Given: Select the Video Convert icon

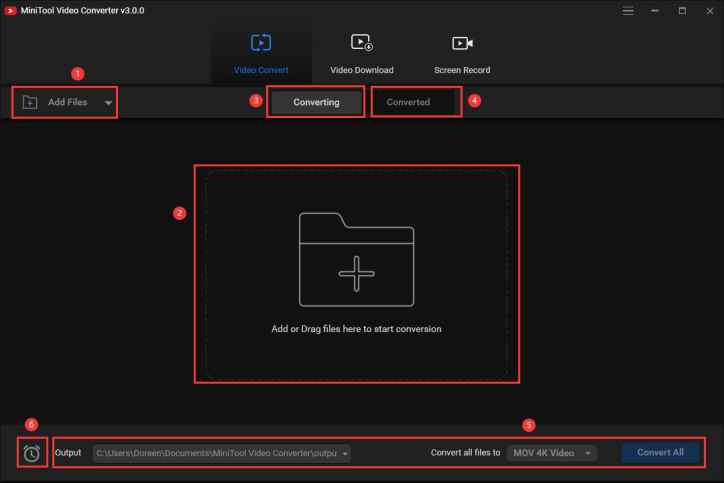Looking at the screenshot, I should pyautogui.click(x=260, y=43).
